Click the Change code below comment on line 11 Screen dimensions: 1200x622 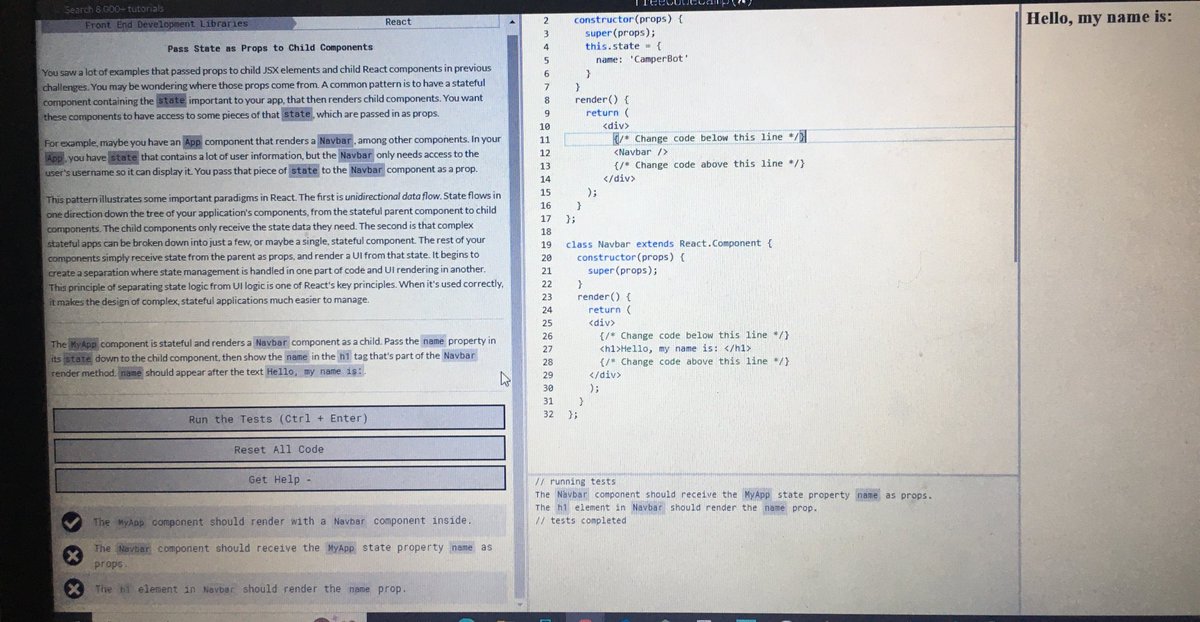tap(709, 137)
